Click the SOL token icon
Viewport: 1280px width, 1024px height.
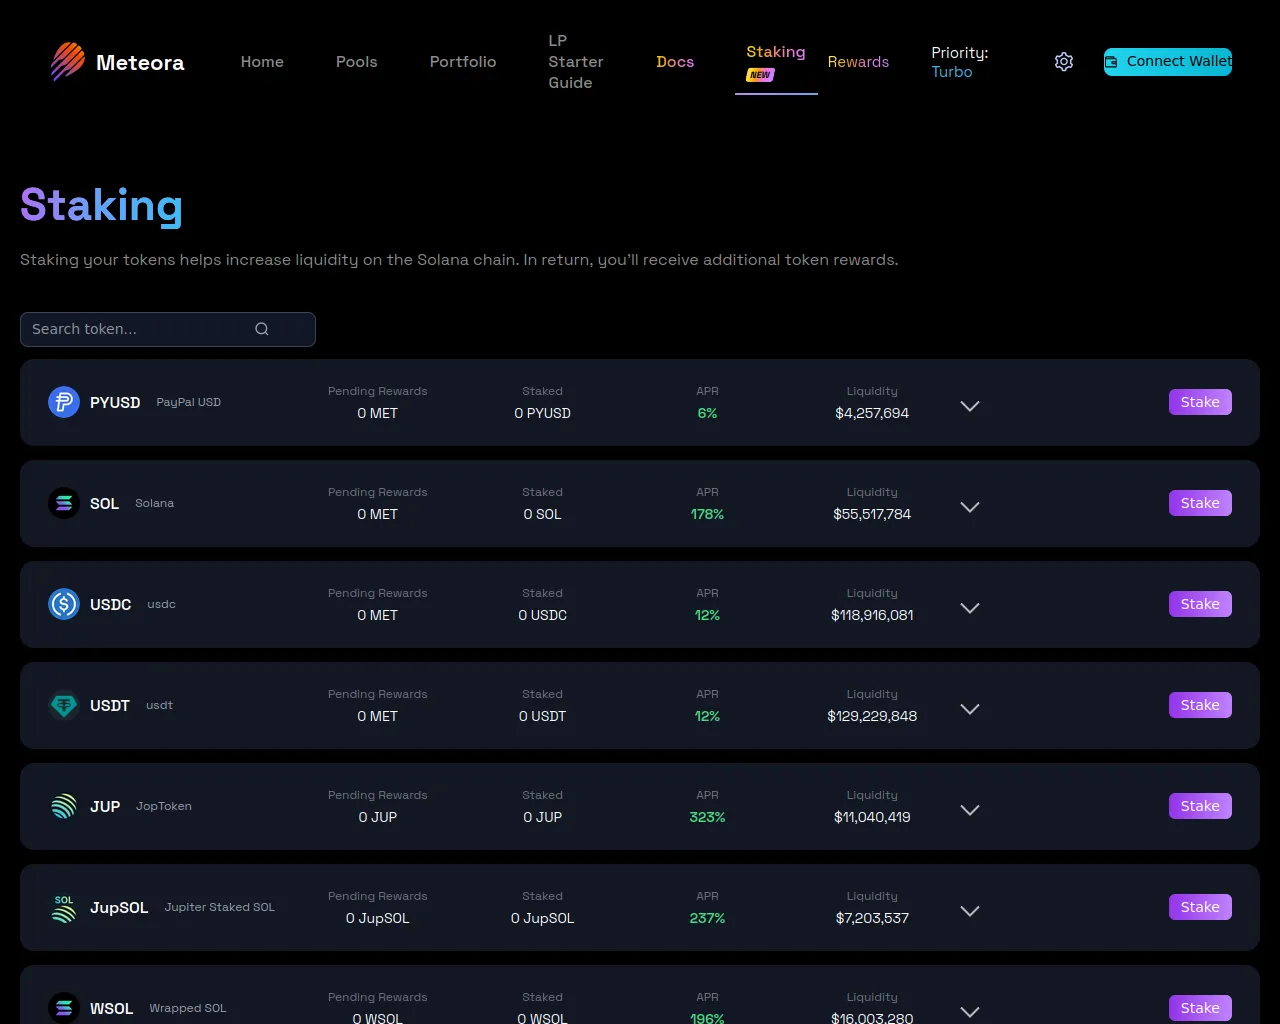coord(64,503)
